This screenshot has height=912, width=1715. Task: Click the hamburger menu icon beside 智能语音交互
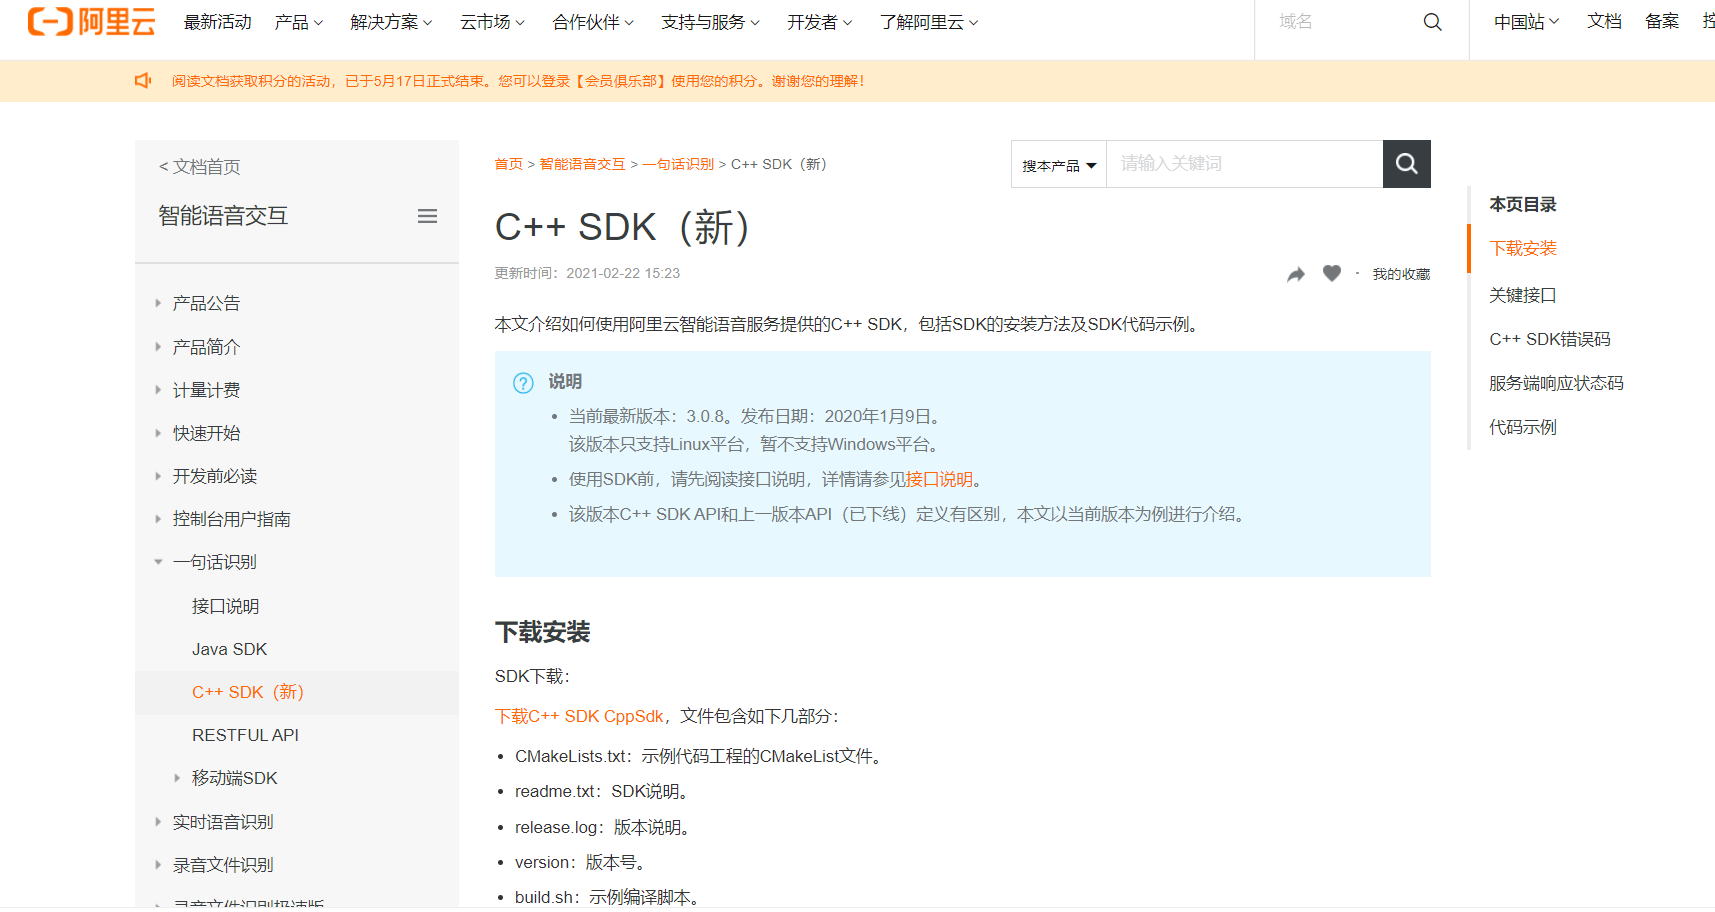click(428, 216)
